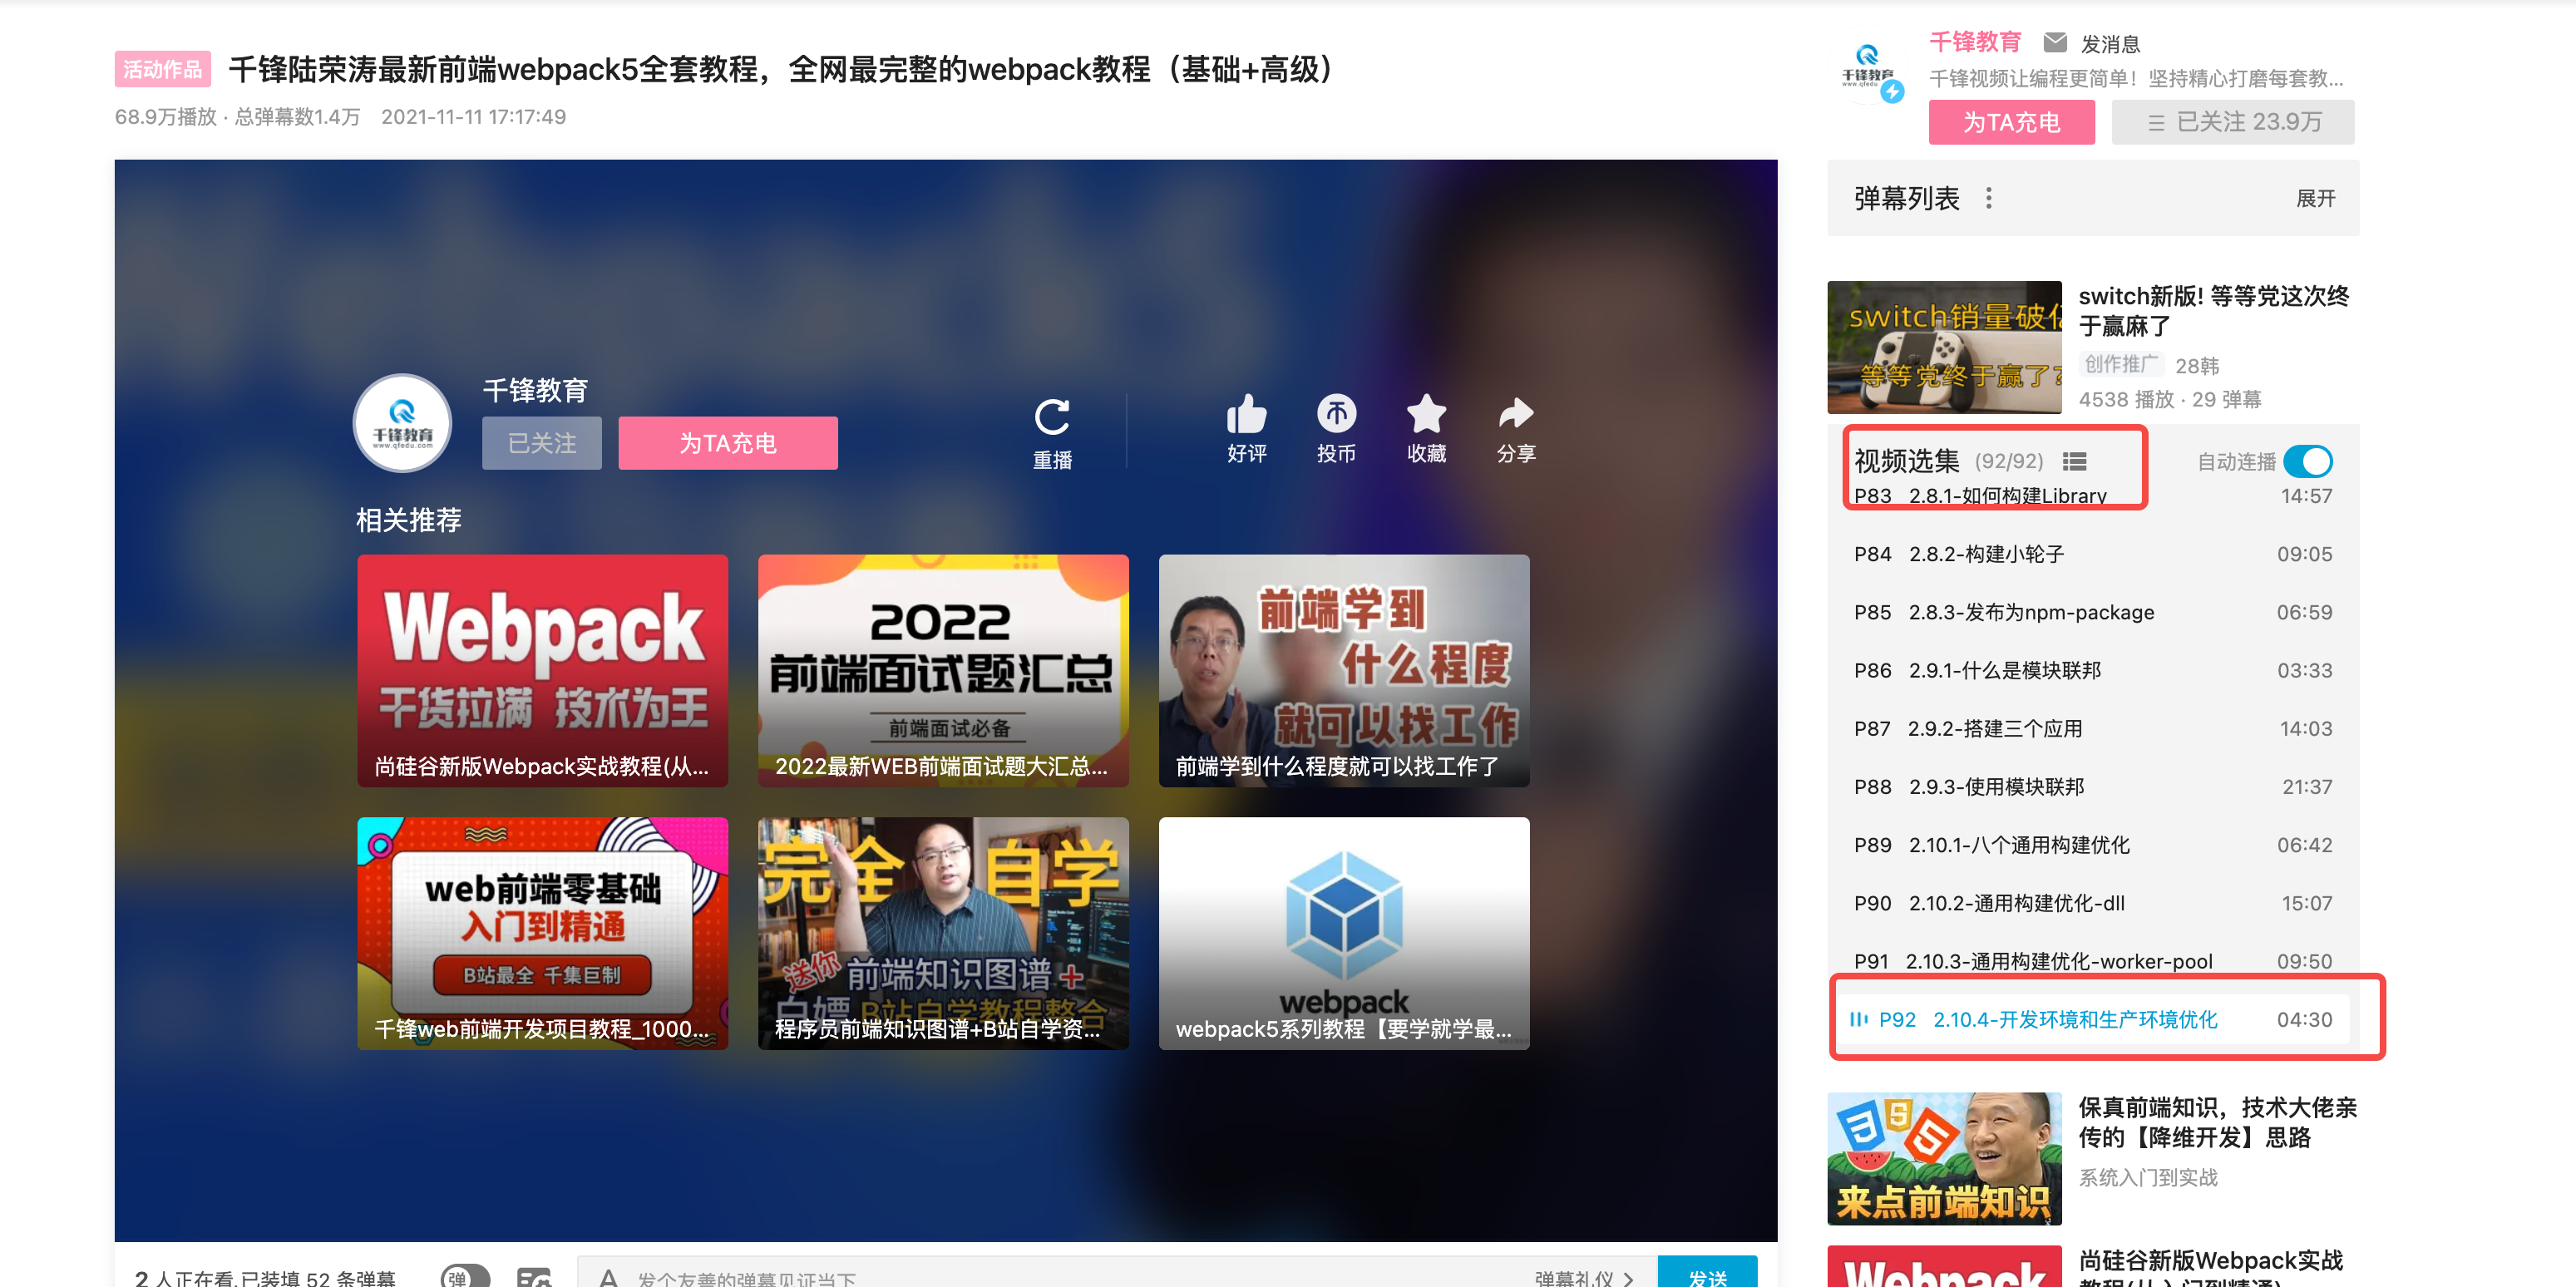Open episode P89 2.10.1-八个通用构建优化
2576x1287 pixels.
tap(2092, 845)
